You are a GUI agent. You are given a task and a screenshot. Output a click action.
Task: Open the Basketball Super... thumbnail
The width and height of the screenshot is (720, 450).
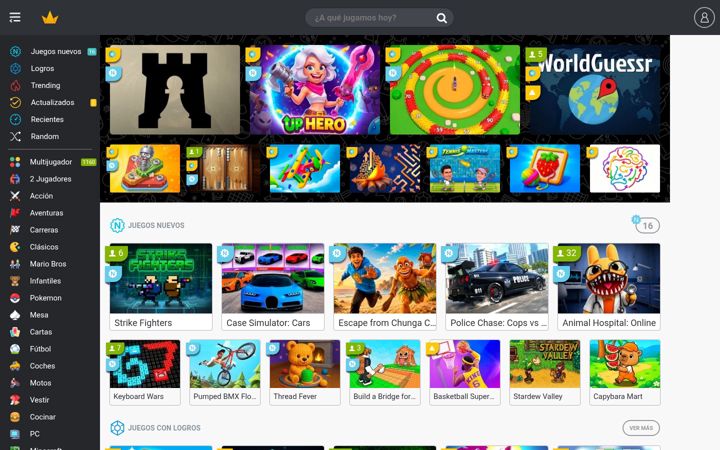[x=465, y=364]
